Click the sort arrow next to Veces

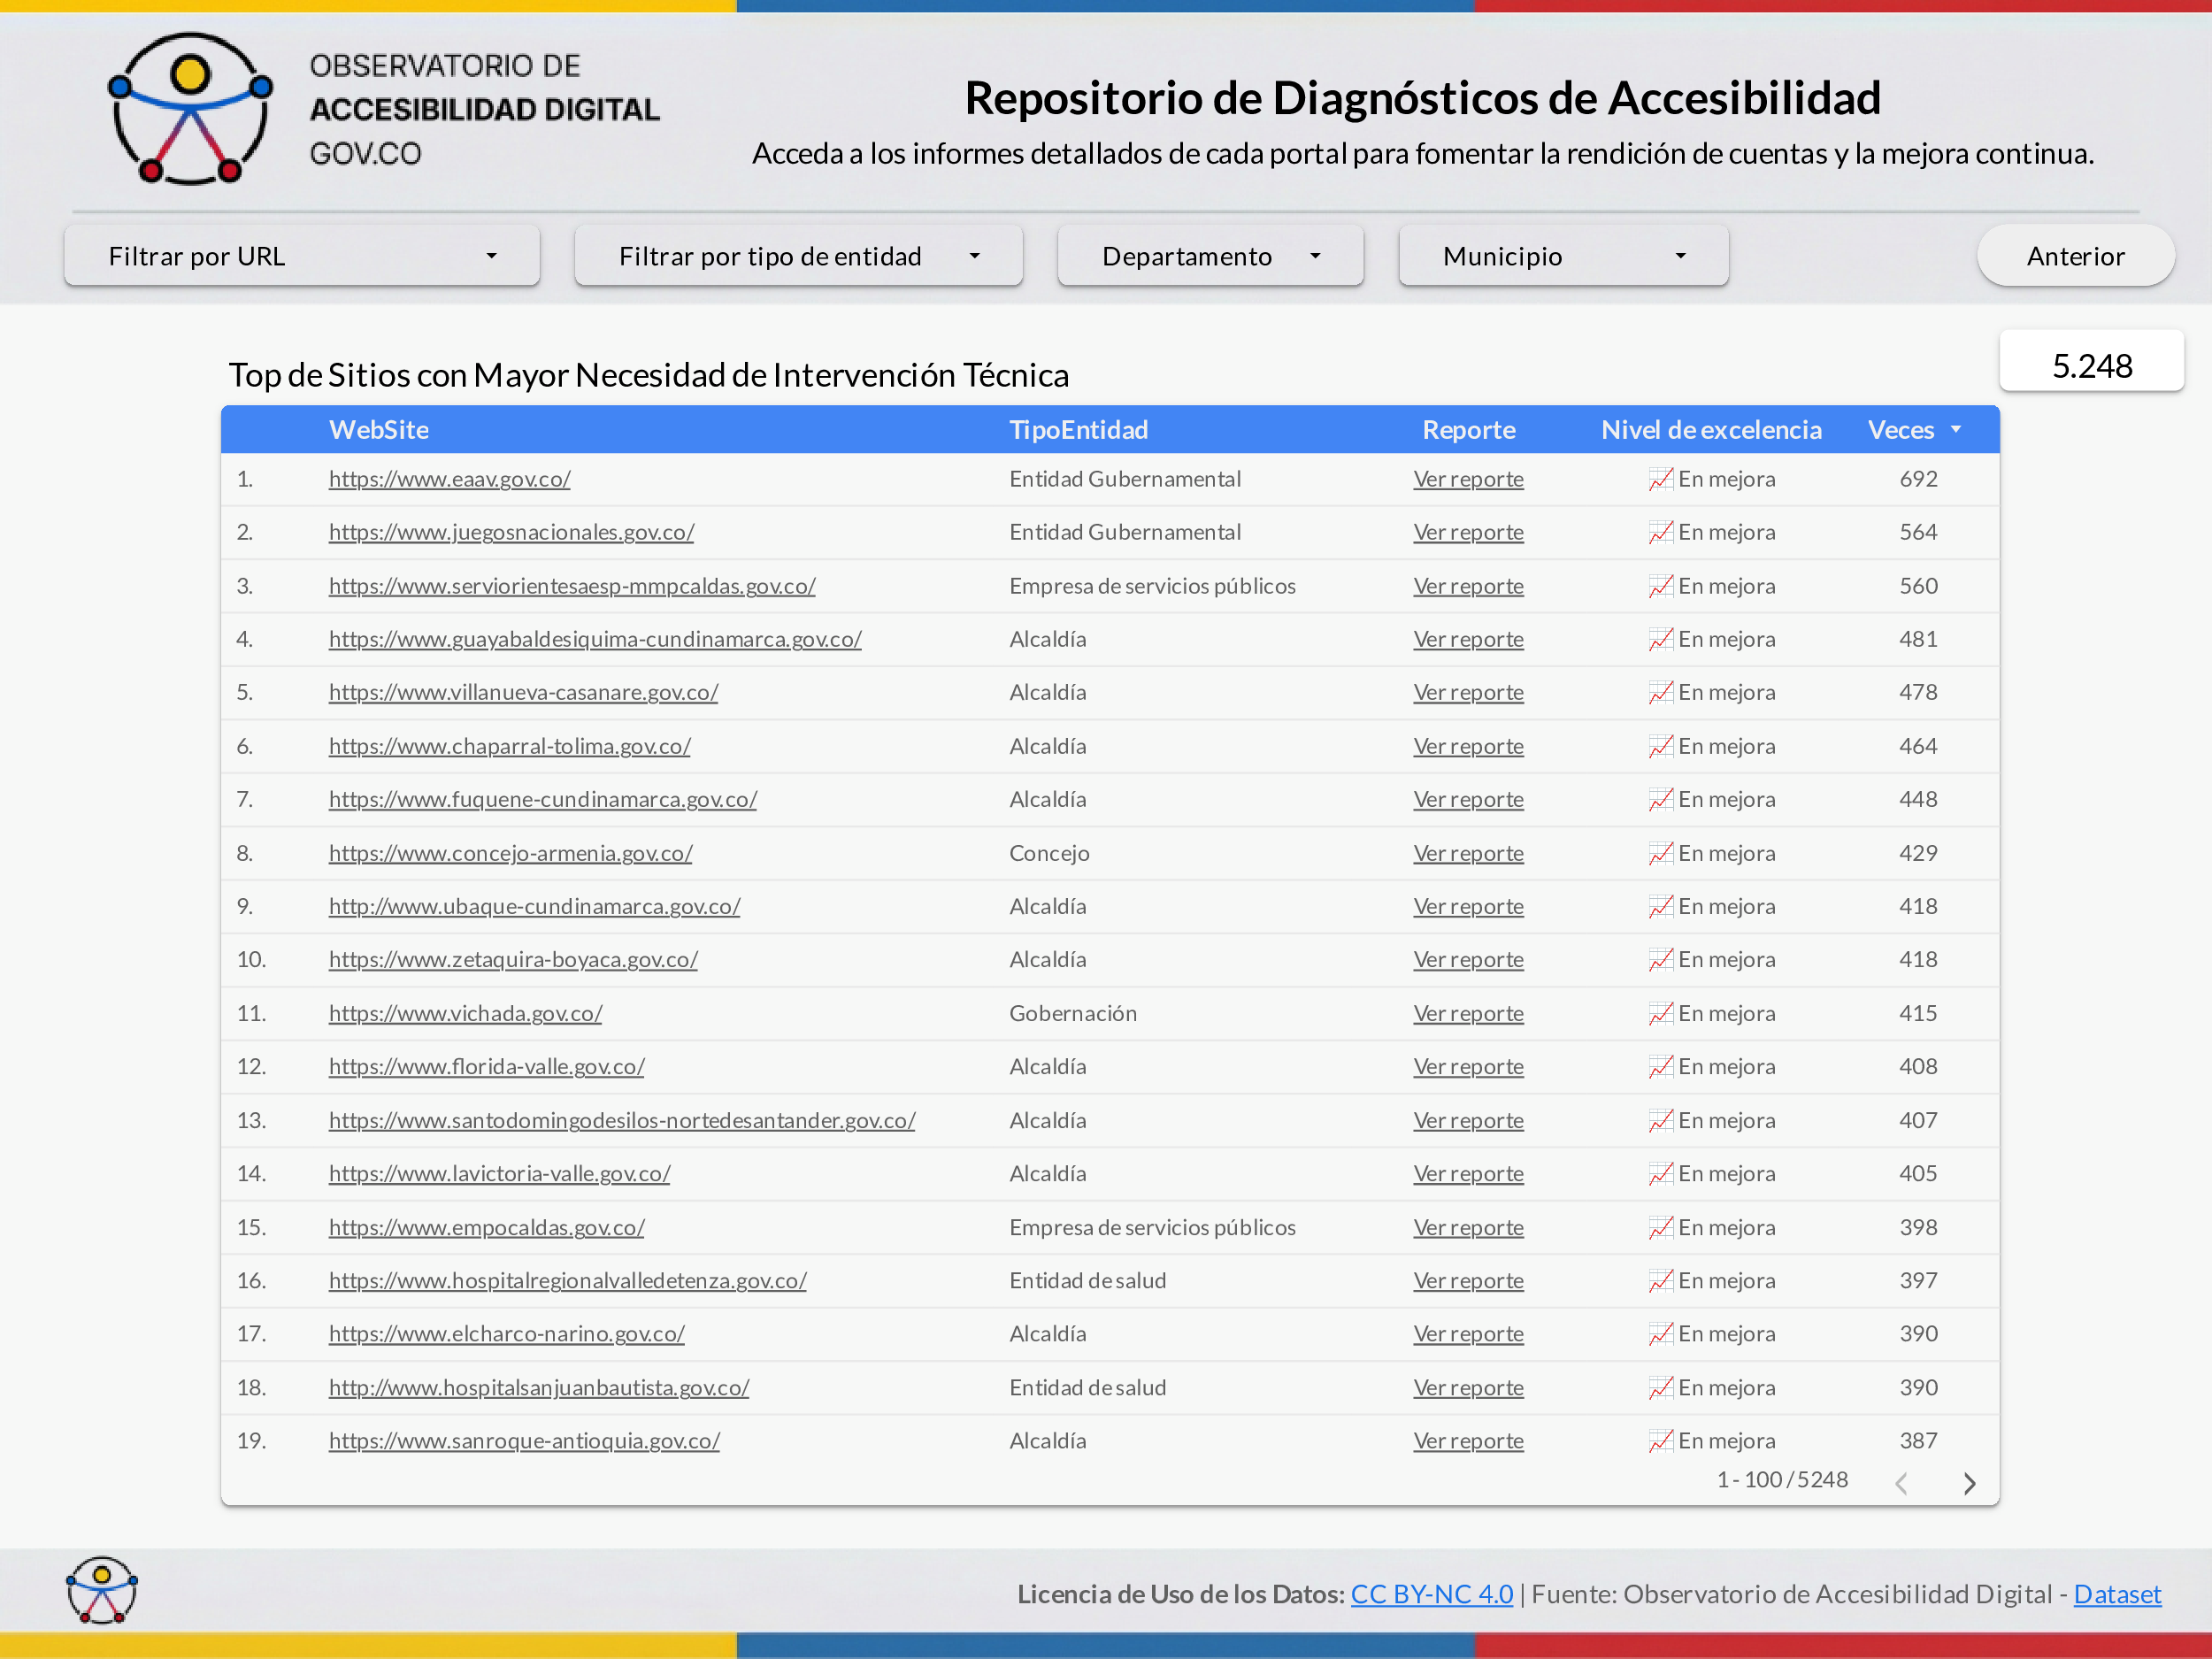tap(1956, 429)
